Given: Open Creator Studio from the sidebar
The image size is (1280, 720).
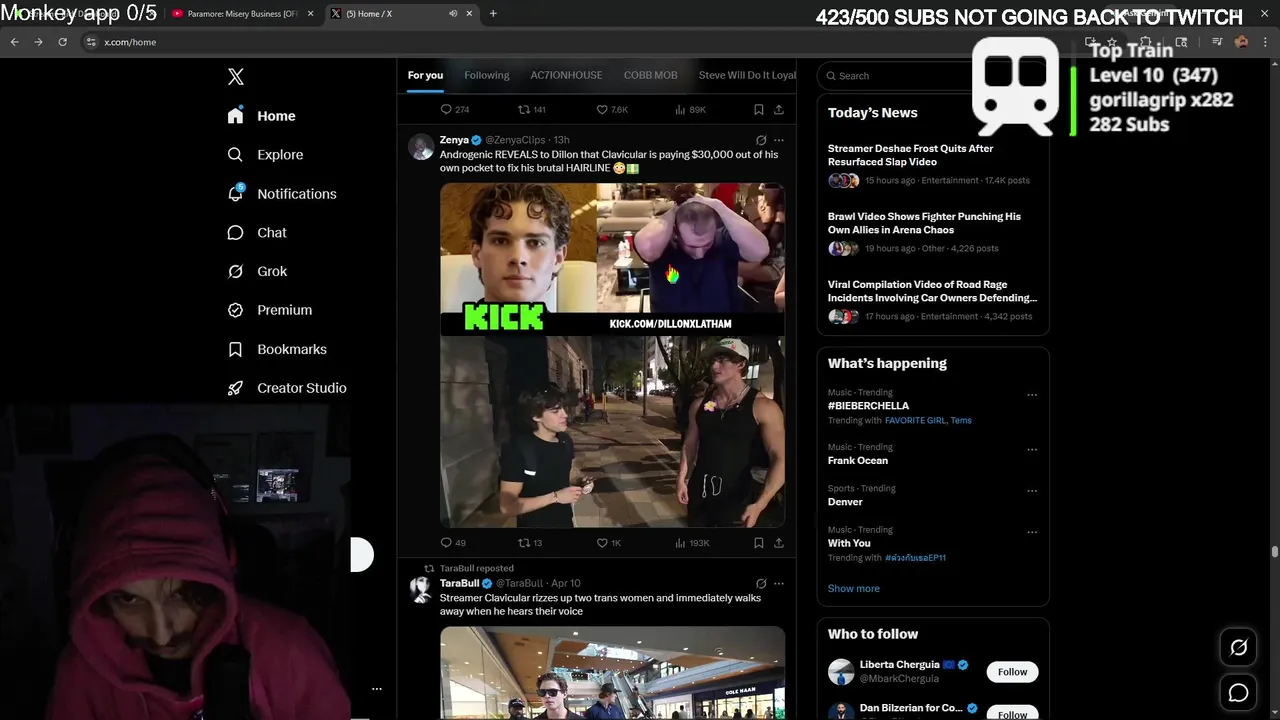Looking at the screenshot, I should [x=287, y=388].
